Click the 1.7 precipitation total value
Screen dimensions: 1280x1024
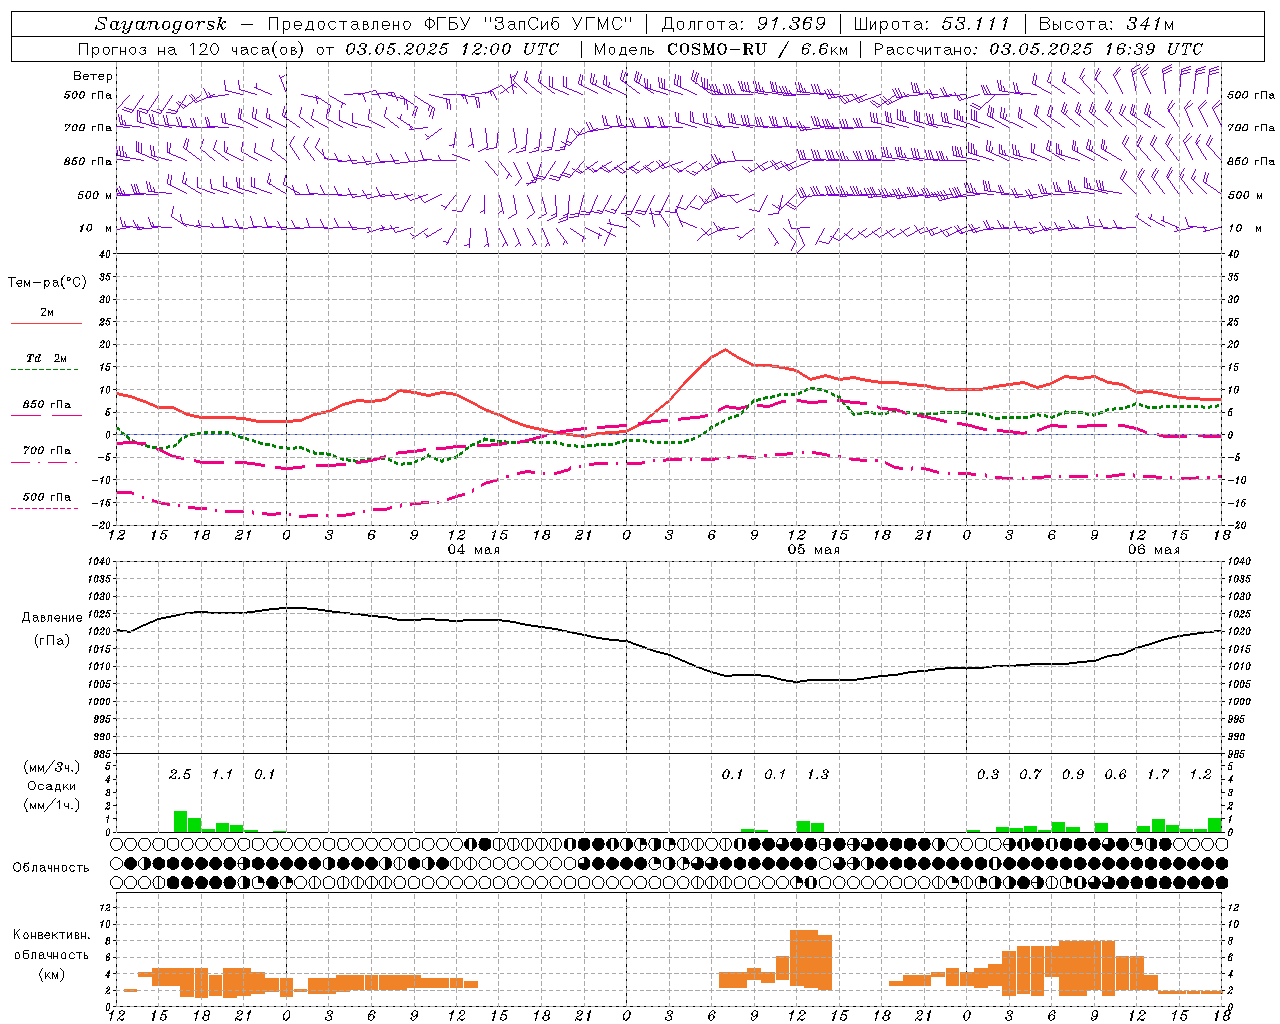pyautogui.click(x=1158, y=774)
